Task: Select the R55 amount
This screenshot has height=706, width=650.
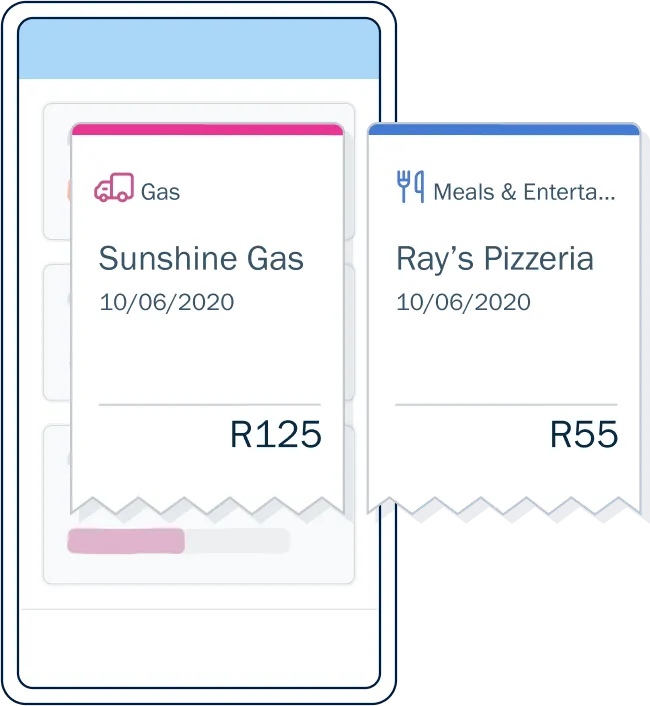Action: (584, 435)
